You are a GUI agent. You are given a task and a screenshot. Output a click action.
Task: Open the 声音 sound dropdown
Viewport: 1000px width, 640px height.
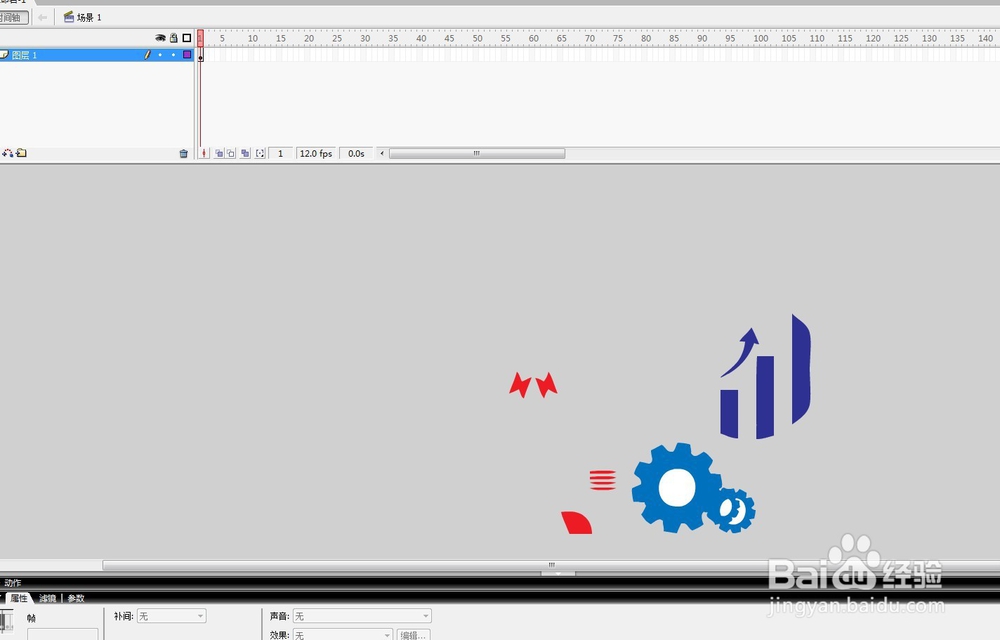[x=362, y=616]
